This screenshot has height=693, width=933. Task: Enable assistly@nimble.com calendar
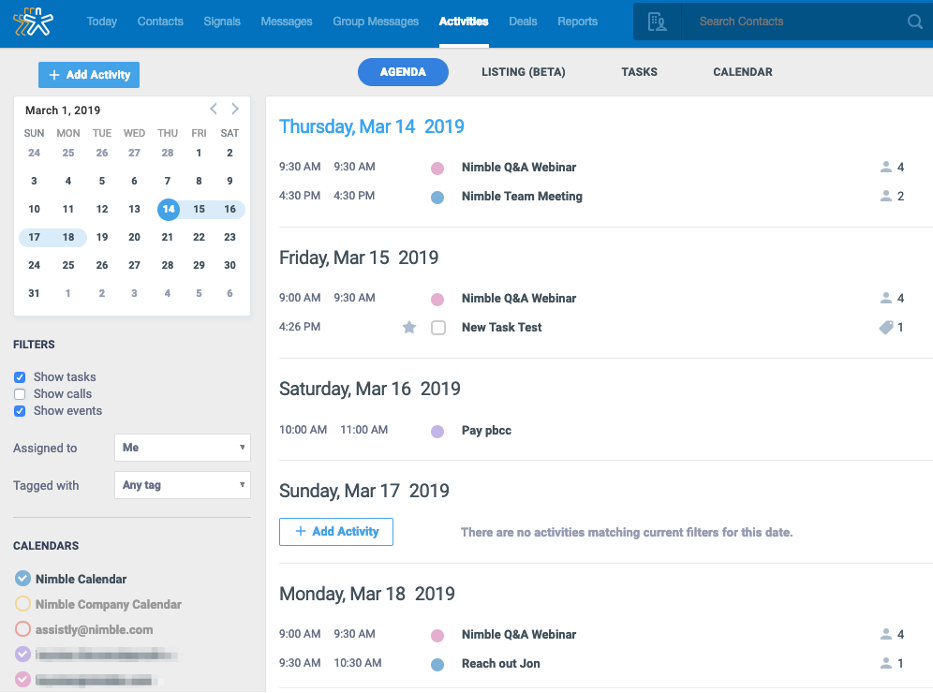23,629
